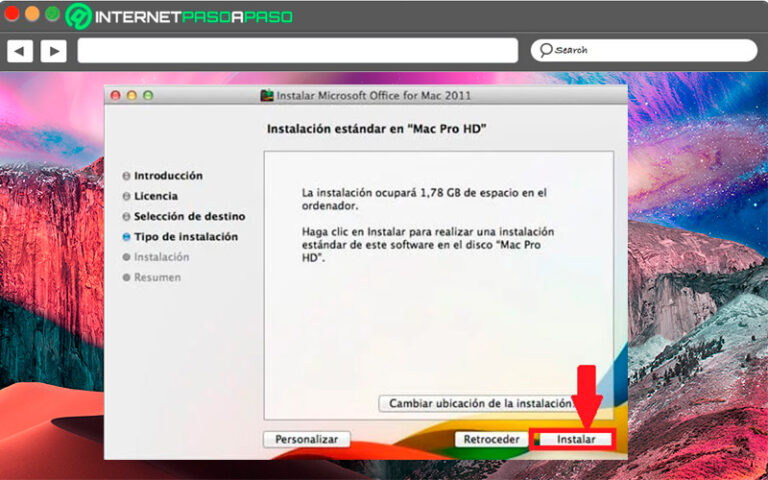
Task: Select the Introducción step in sidebar
Action: point(168,175)
